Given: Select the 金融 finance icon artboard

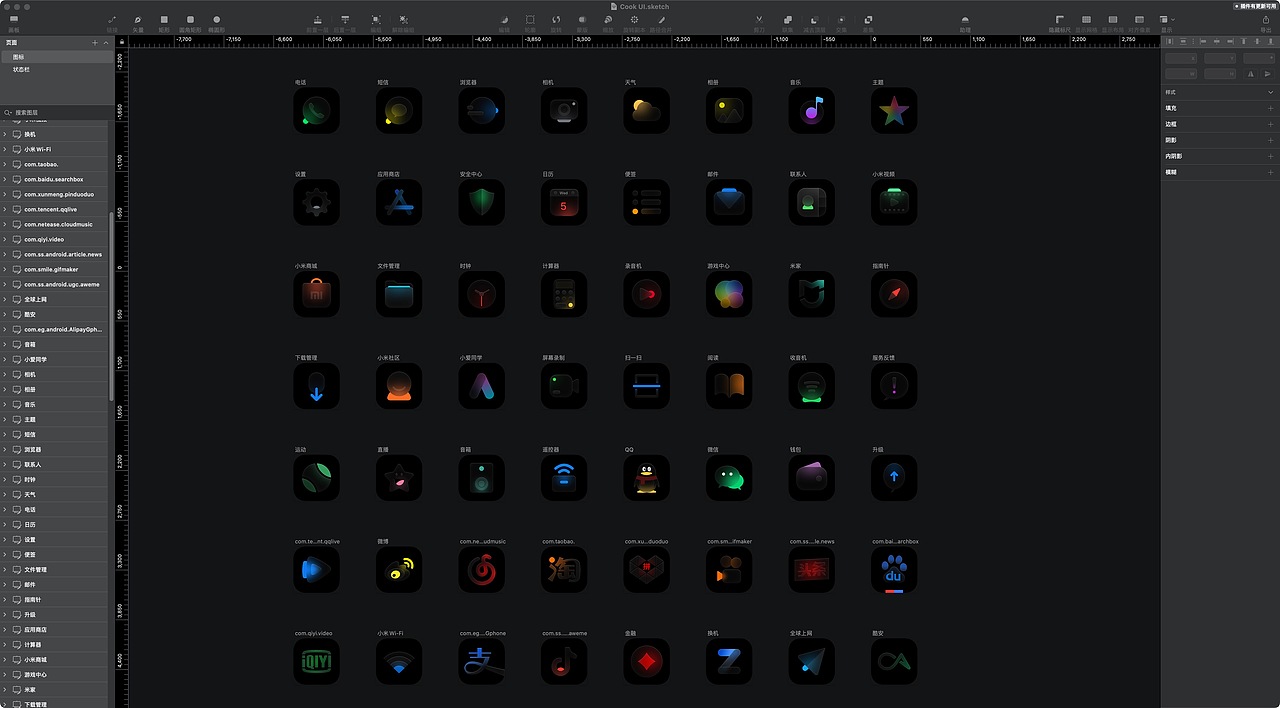Looking at the screenshot, I should coord(647,662).
